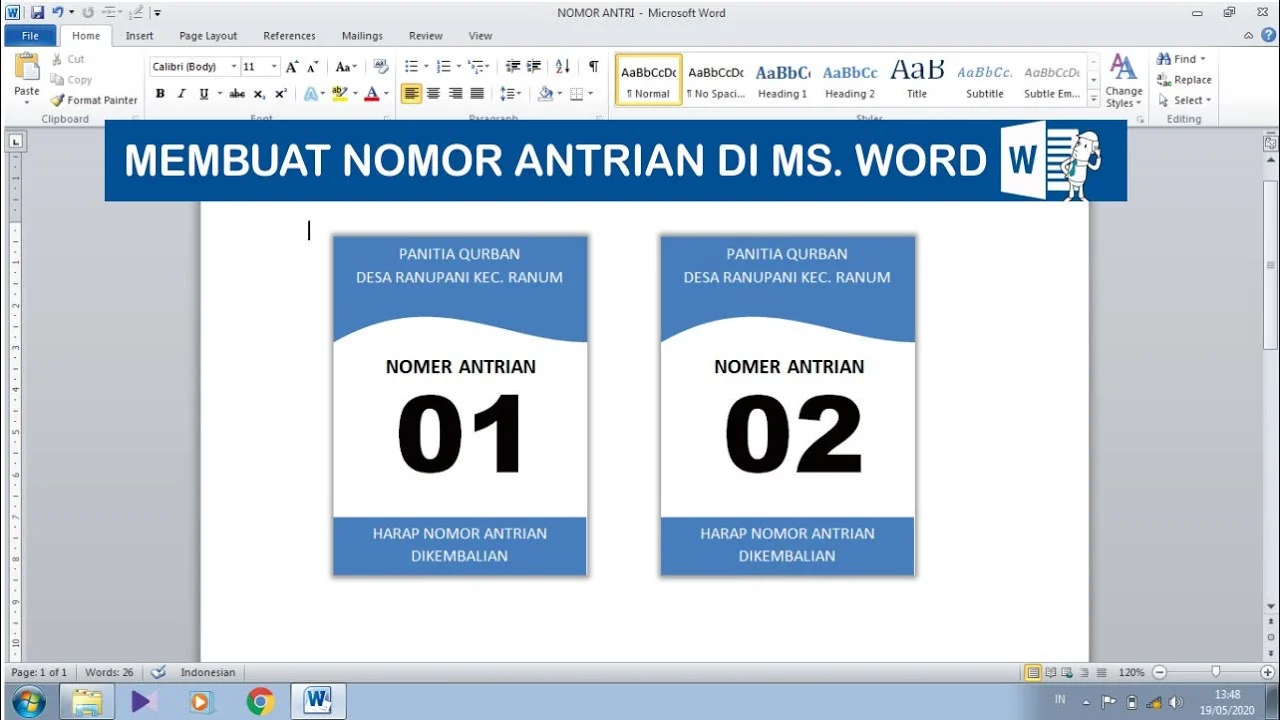This screenshot has height=720, width=1280.
Task: Undo the last action
Action: tap(58, 13)
